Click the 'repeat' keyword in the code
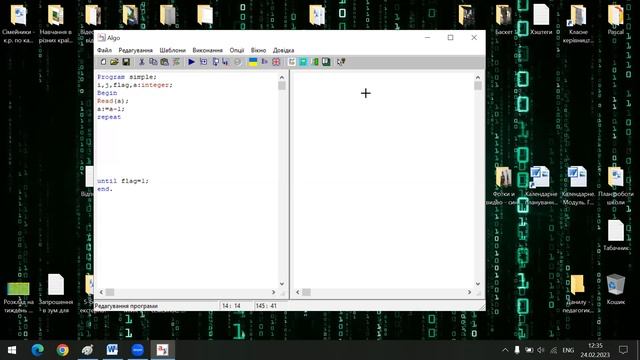The image size is (640, 360). pos(109,117)
